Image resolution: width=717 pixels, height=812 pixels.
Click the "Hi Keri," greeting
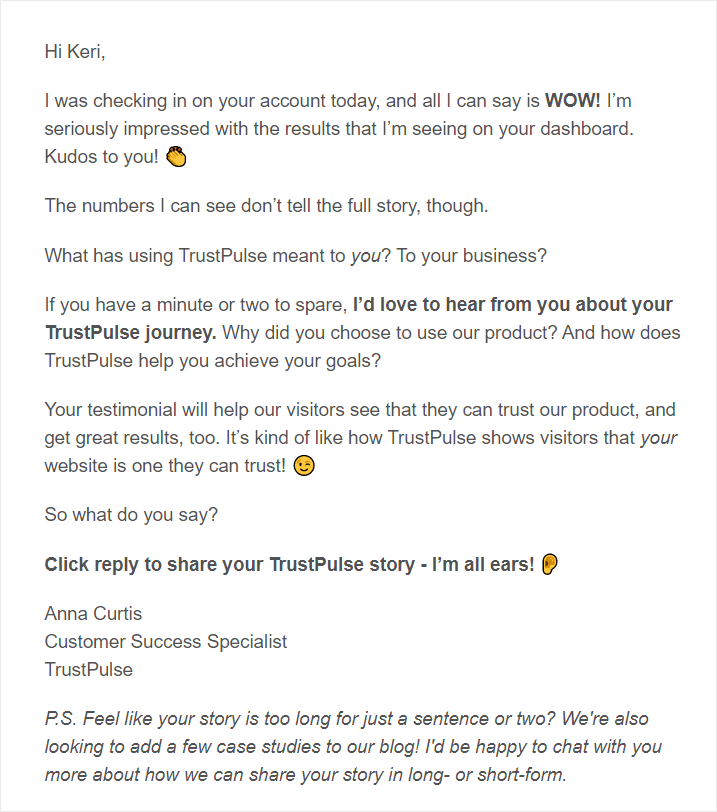point(75,52)
